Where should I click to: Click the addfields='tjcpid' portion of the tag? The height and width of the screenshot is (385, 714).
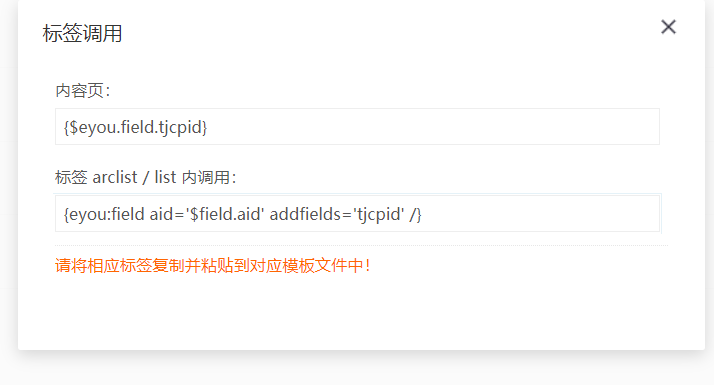[337, 214]
